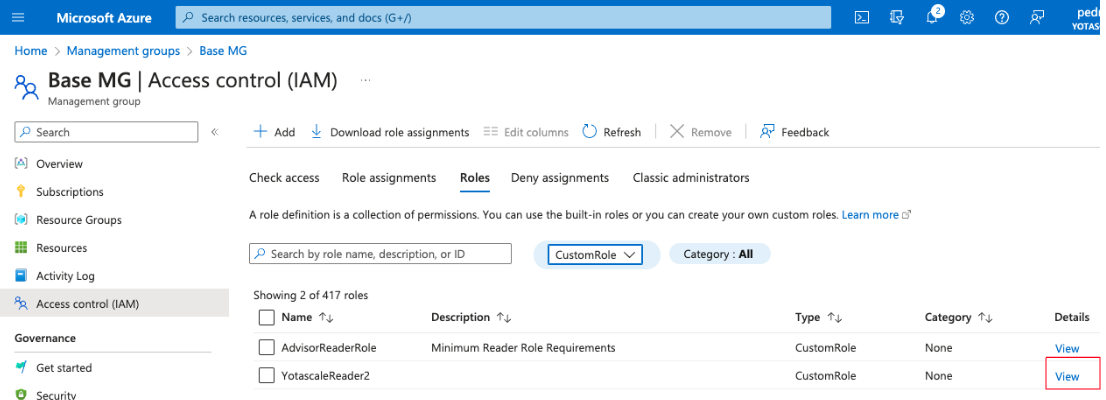Check the YotascaleReader2 row checkbox
1106x400 pixels.
coord(266,376)
